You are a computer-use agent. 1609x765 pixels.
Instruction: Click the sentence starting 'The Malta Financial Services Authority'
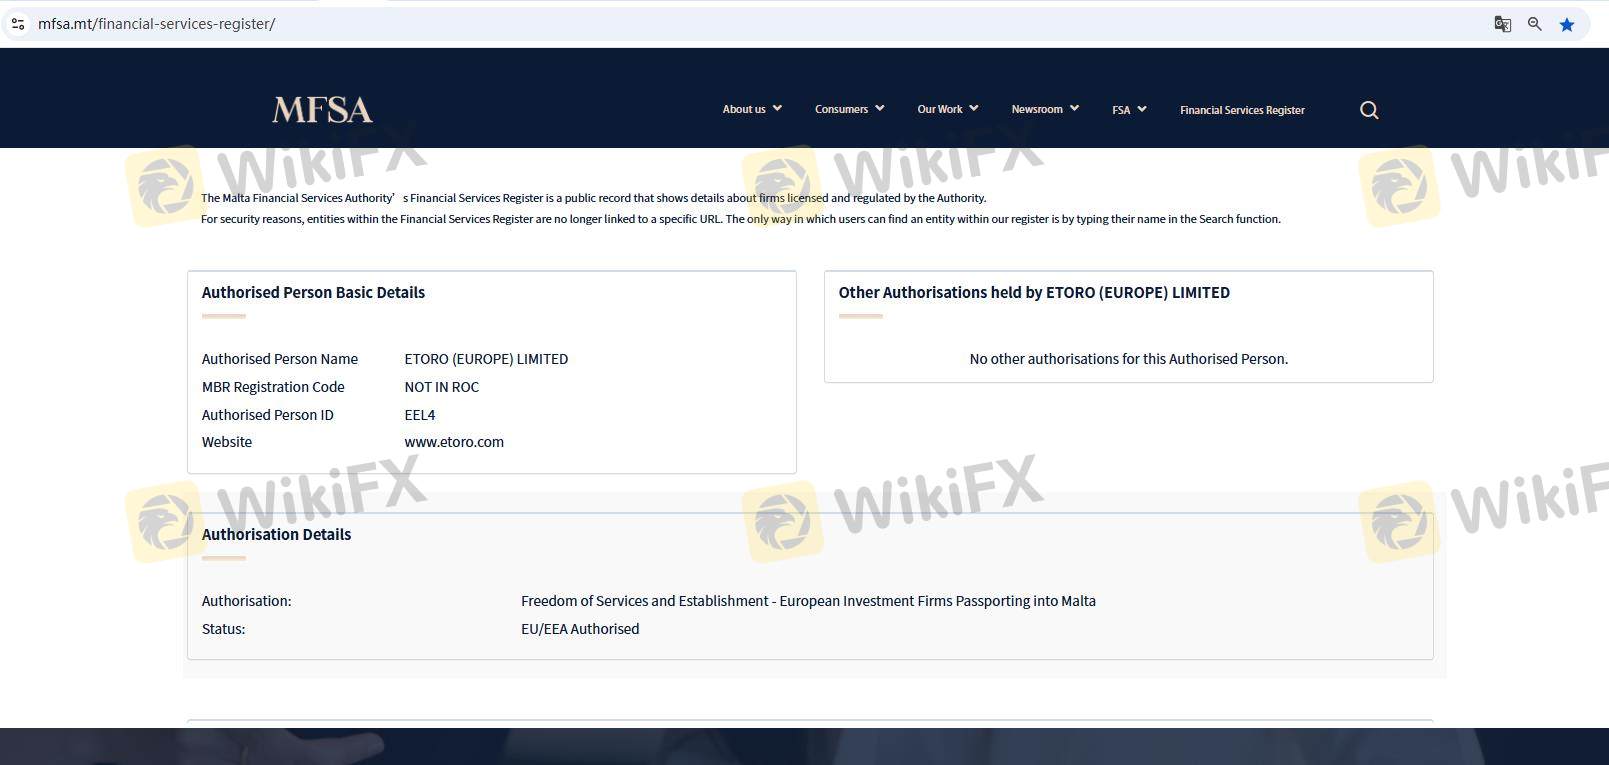point(594,198)
